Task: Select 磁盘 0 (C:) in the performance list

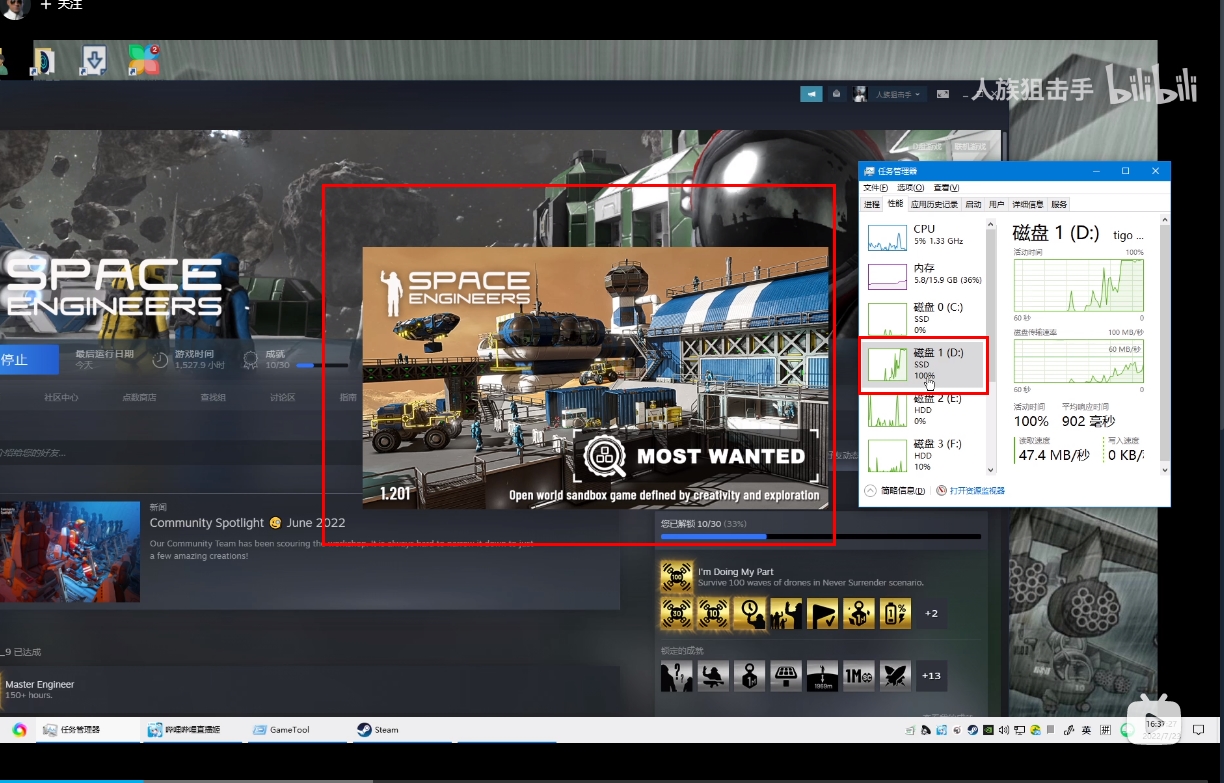Action: pos(925,318)
